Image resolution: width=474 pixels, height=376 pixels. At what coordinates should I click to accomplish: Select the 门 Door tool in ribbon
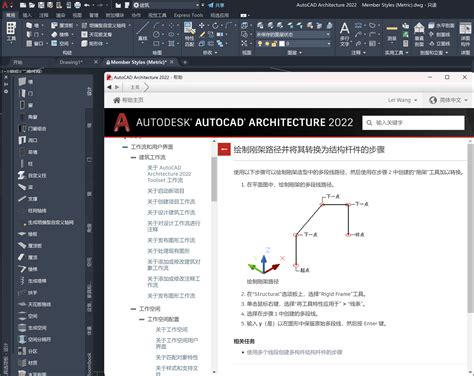coord(32,34)
